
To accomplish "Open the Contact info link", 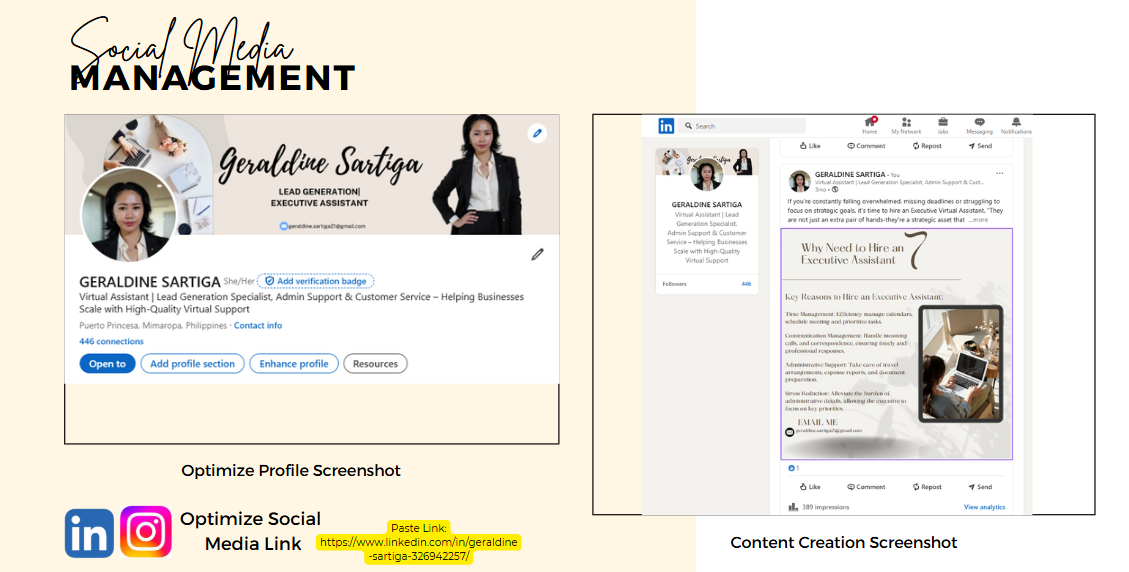I will point(258,326).
